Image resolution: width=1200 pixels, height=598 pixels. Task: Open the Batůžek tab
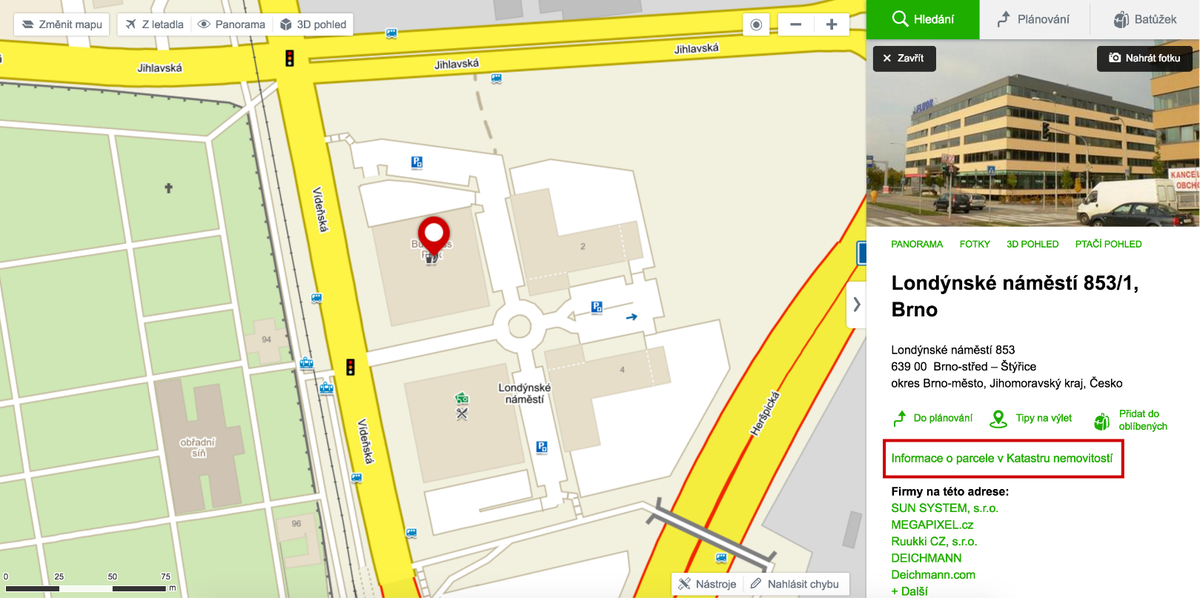[x=1145, y=19]
